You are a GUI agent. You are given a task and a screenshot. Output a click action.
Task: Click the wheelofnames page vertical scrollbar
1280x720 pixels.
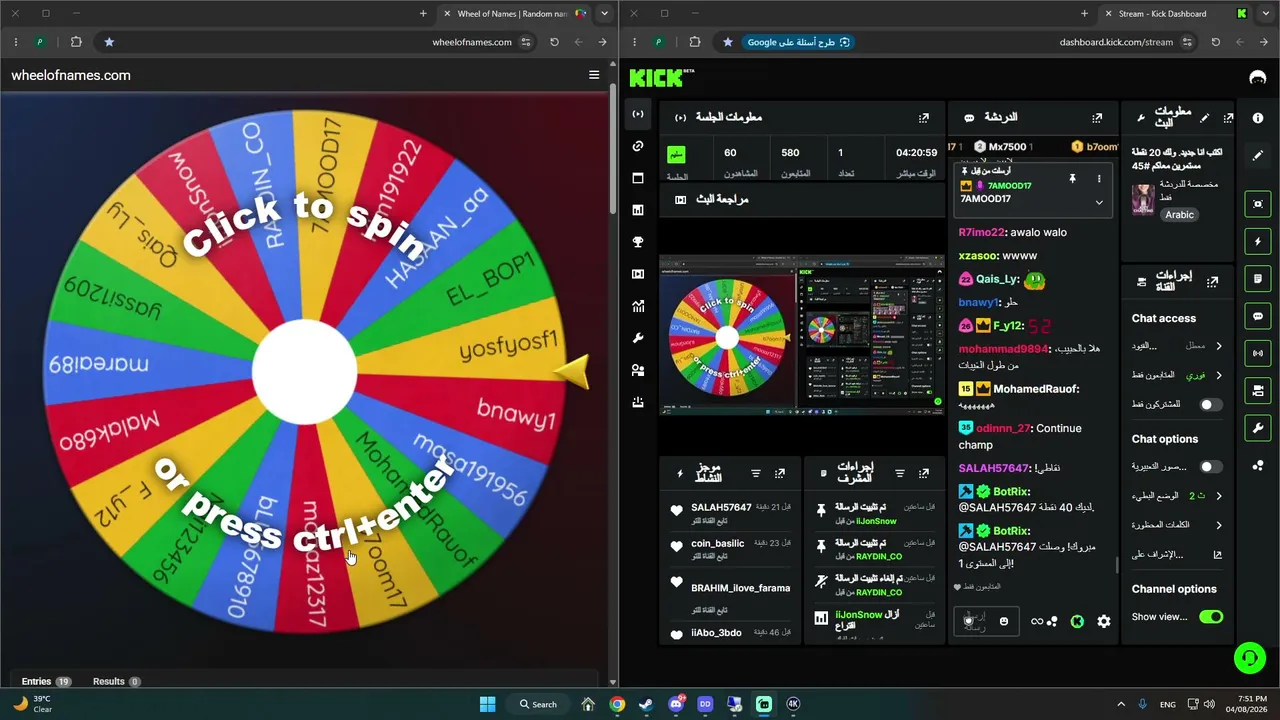click(613, 150)
